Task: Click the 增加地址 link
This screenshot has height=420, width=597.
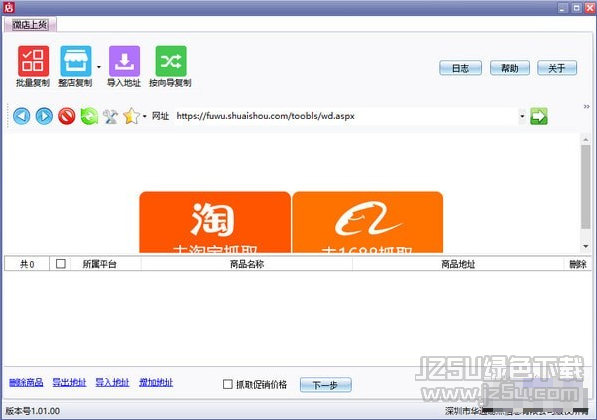Action: tap(156, 382)
